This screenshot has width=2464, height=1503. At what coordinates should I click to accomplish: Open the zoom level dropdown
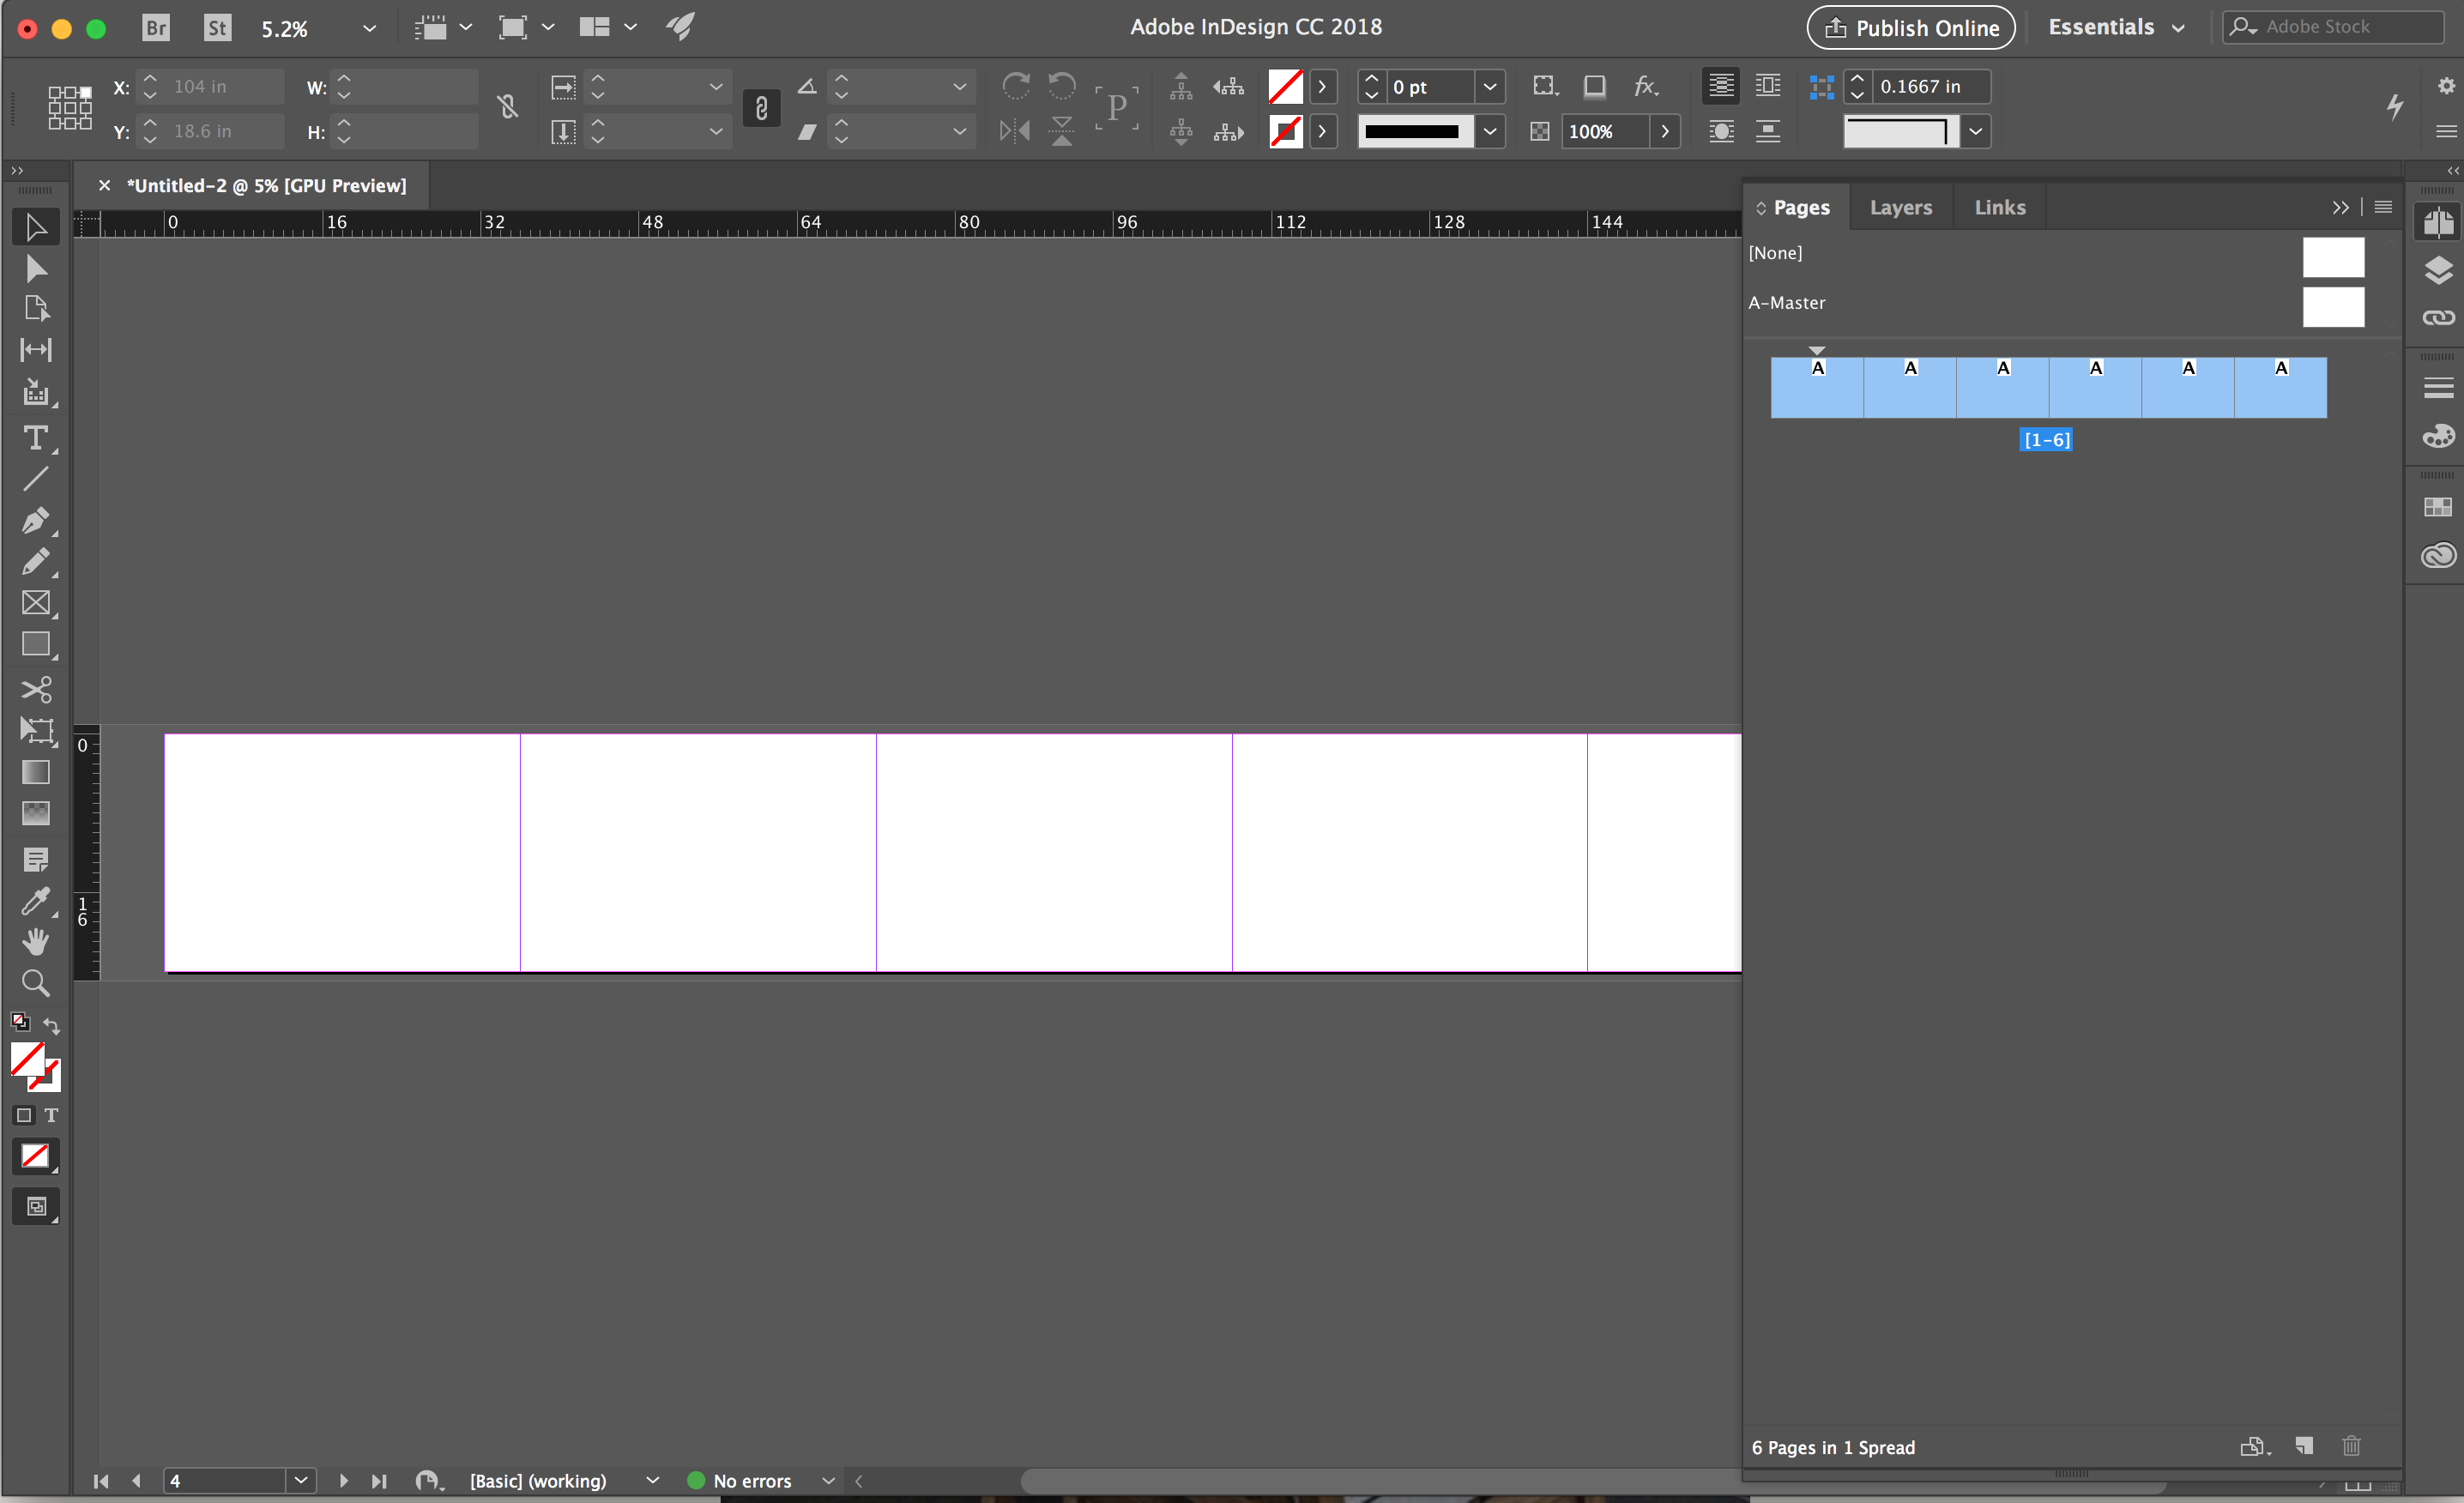pos(369,28)
